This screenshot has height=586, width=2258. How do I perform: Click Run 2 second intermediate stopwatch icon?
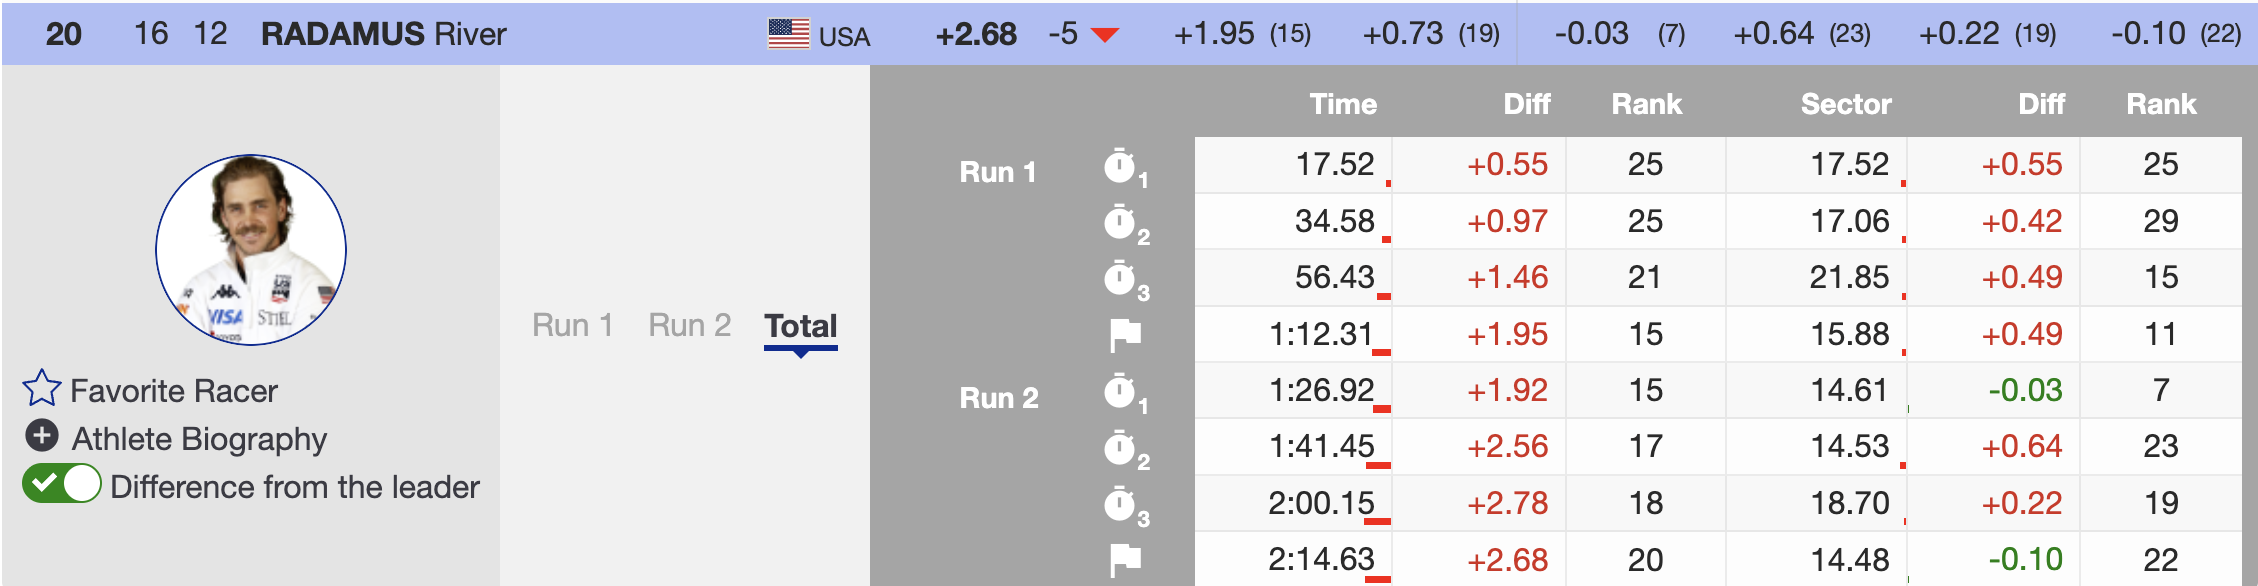(x=1122, y=449)
